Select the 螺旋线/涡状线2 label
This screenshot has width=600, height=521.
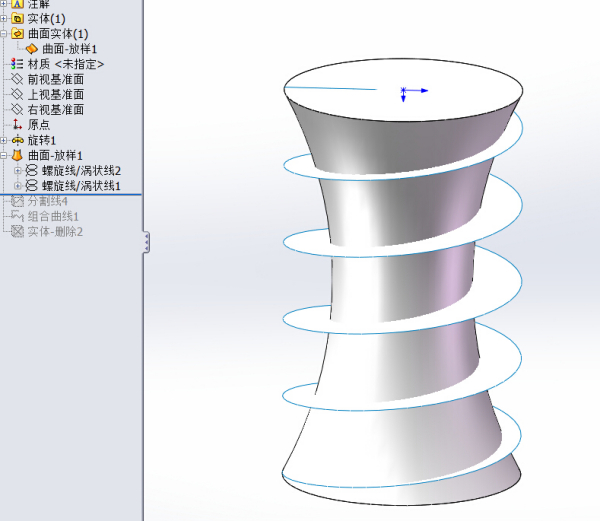click(81, 171)
